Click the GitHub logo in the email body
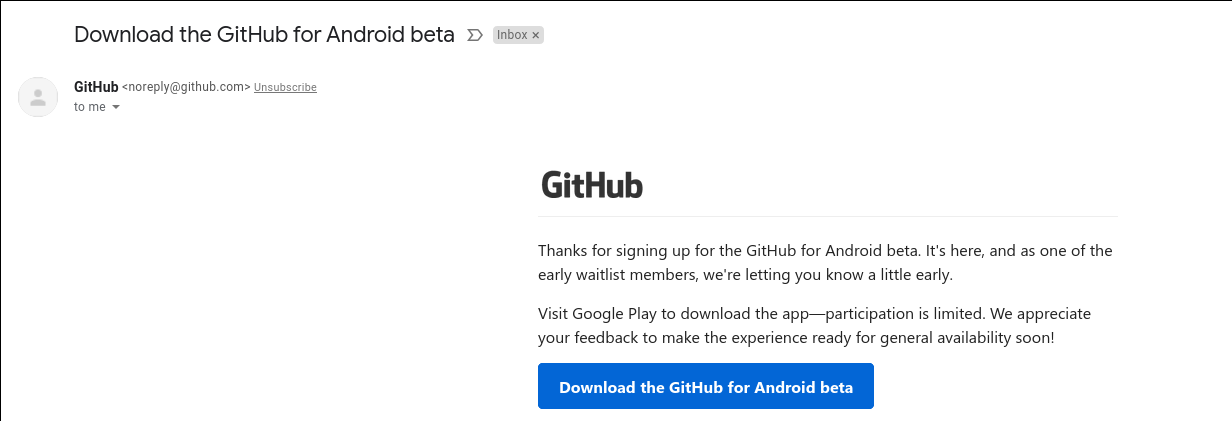This screenshot has height=421, width=1232. tap(592, 185)
